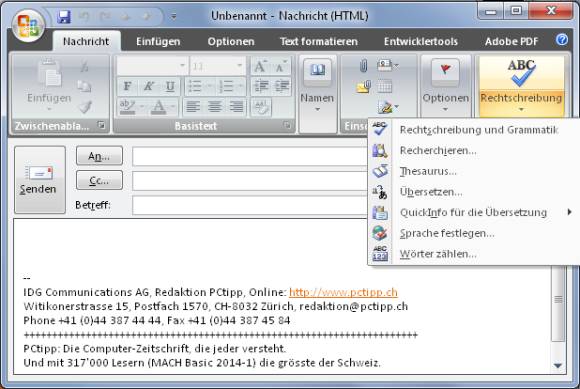Switch to Text formatieren tab
Image resolution: width=580 pixels, height=389 pixels.
[319, 41]
